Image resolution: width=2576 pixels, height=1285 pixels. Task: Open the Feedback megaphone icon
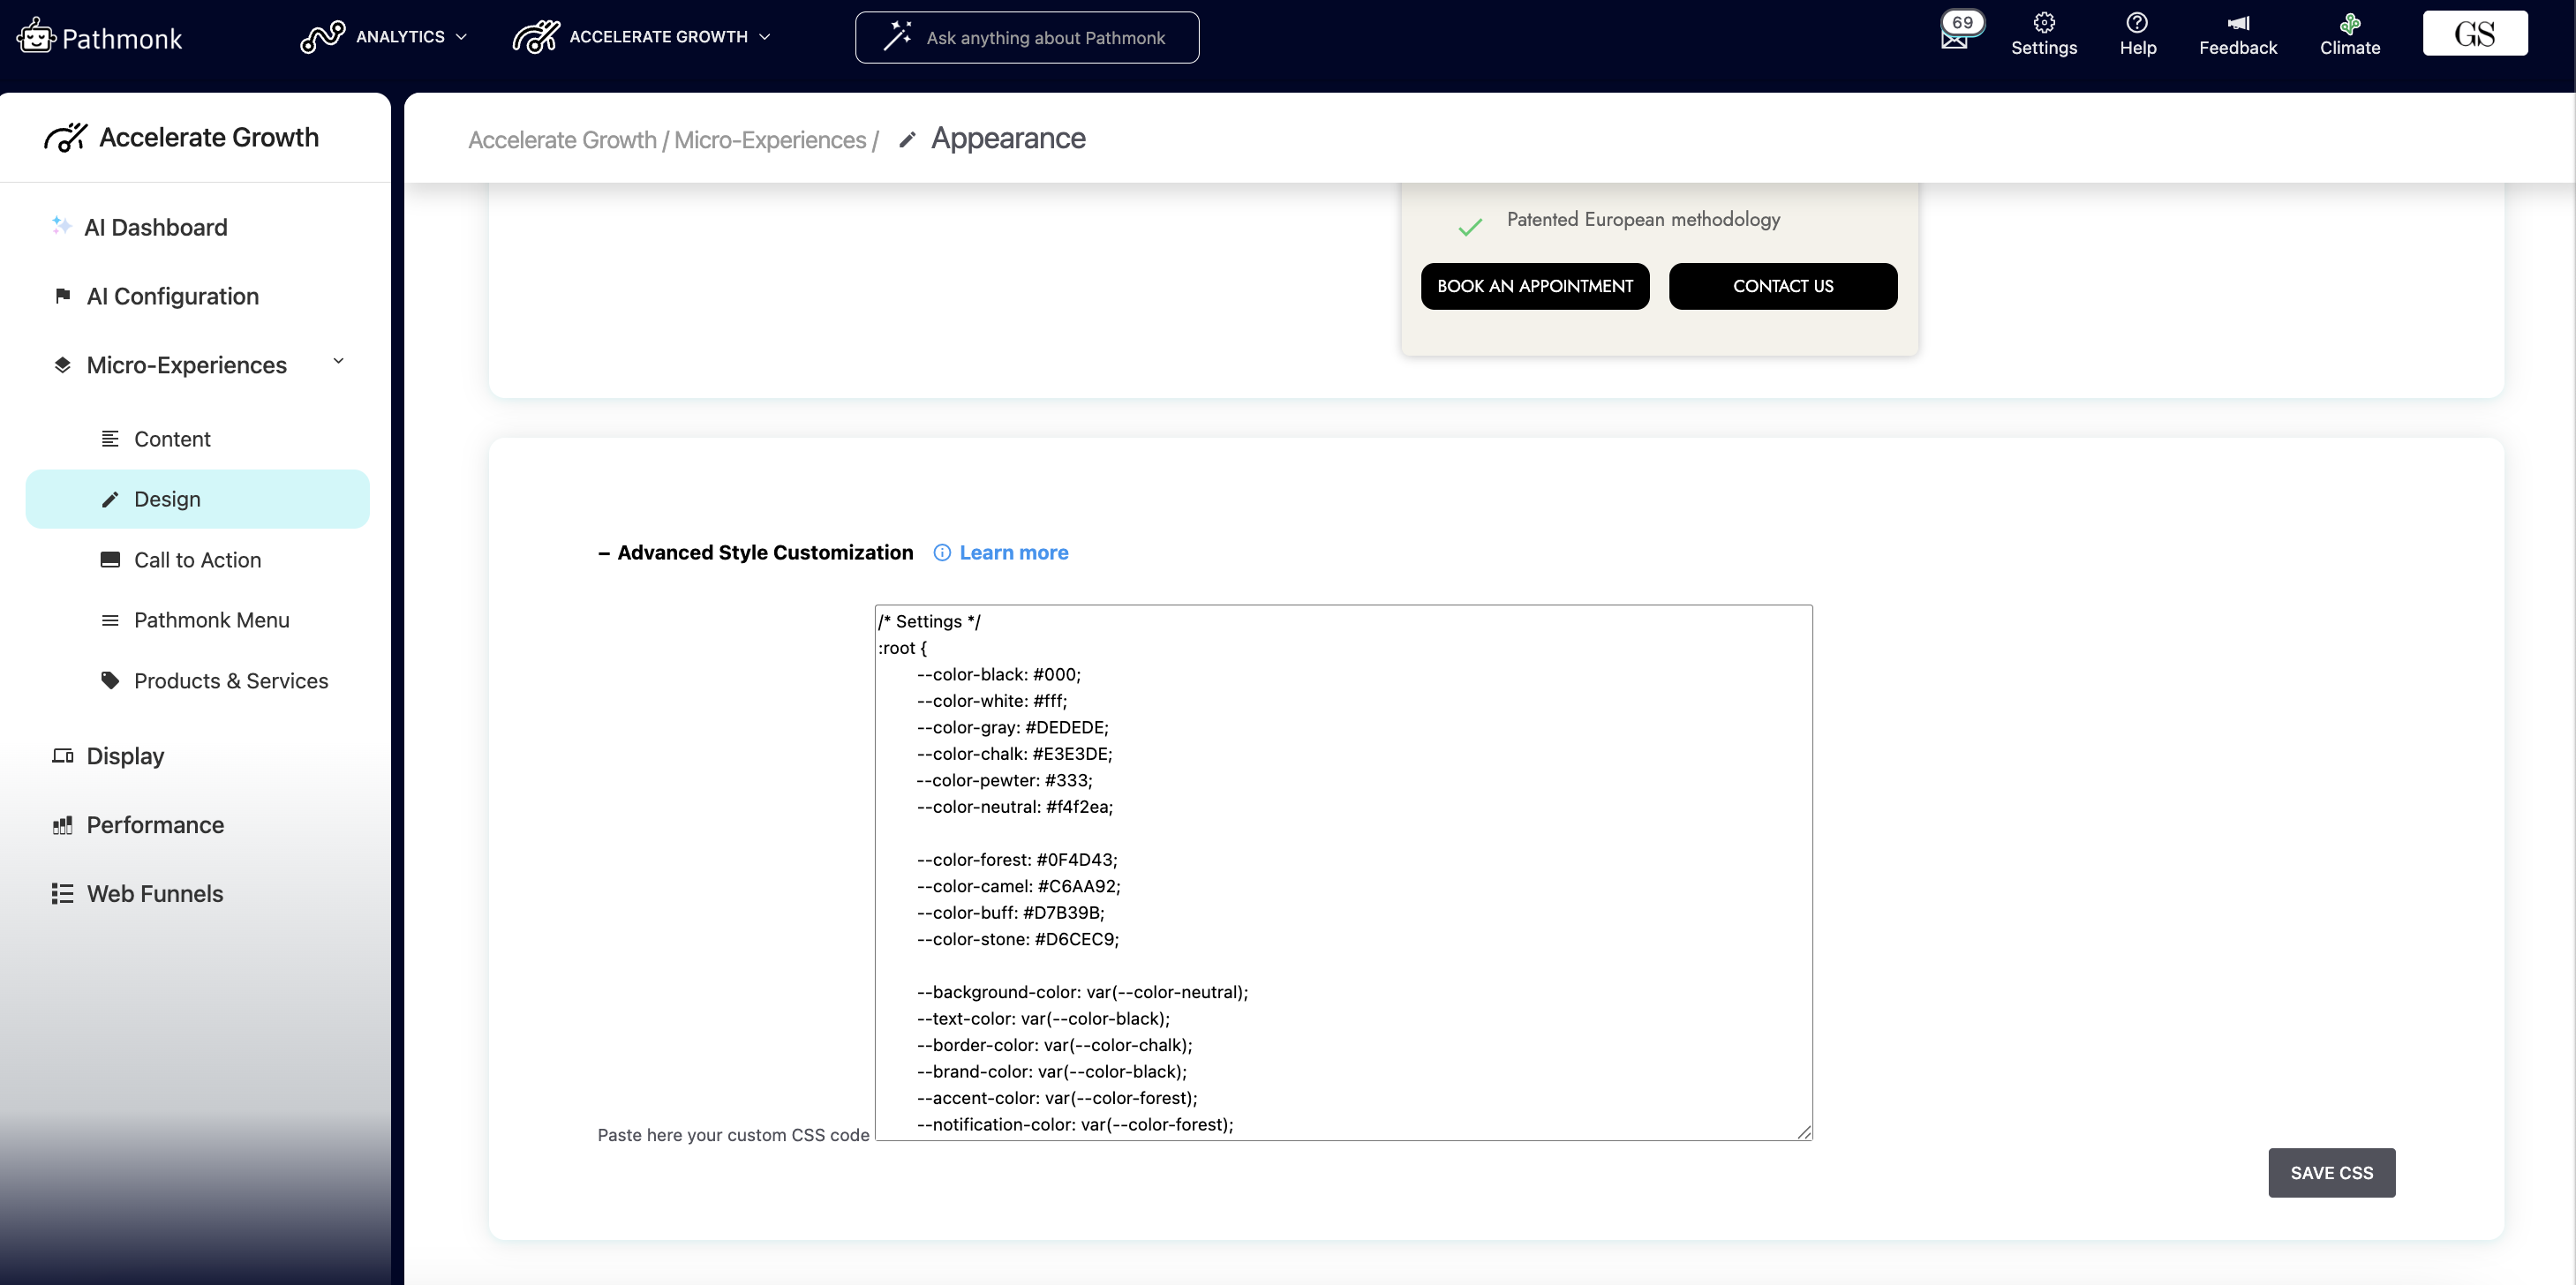tap(2237, 23)
